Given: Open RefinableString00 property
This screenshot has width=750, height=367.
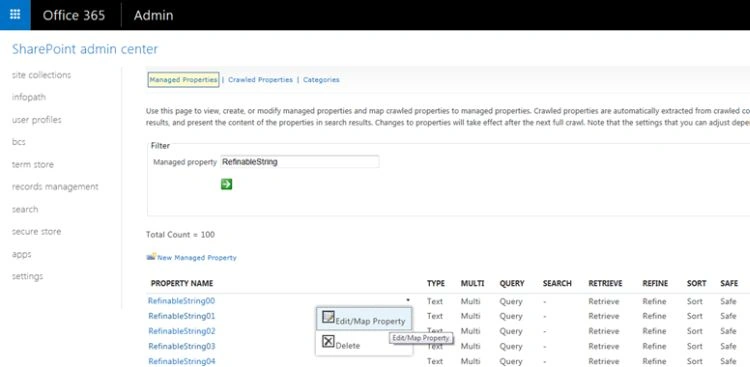Looking at the screenshot, I should pos(181,301).
